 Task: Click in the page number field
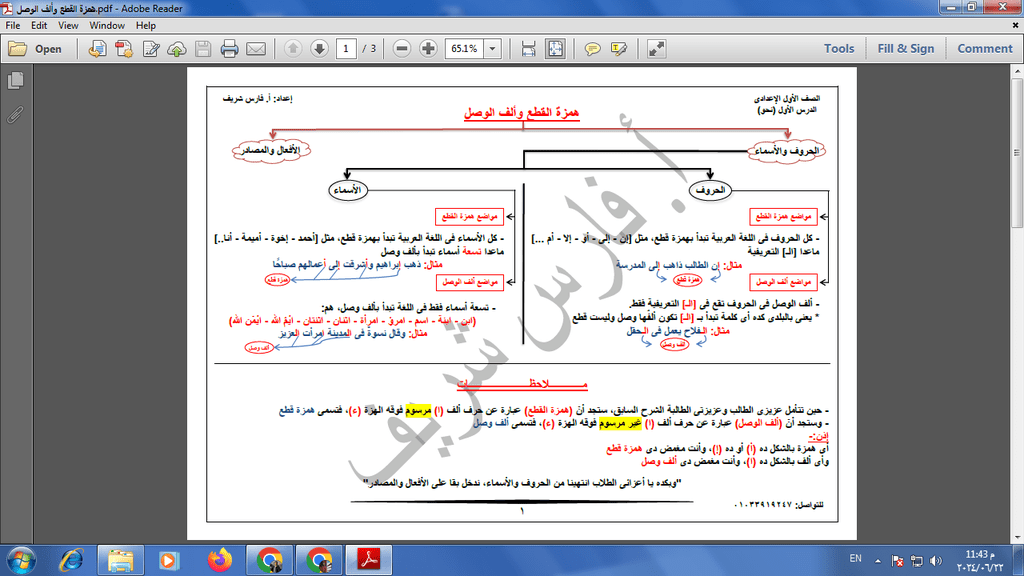click(346, 49)
